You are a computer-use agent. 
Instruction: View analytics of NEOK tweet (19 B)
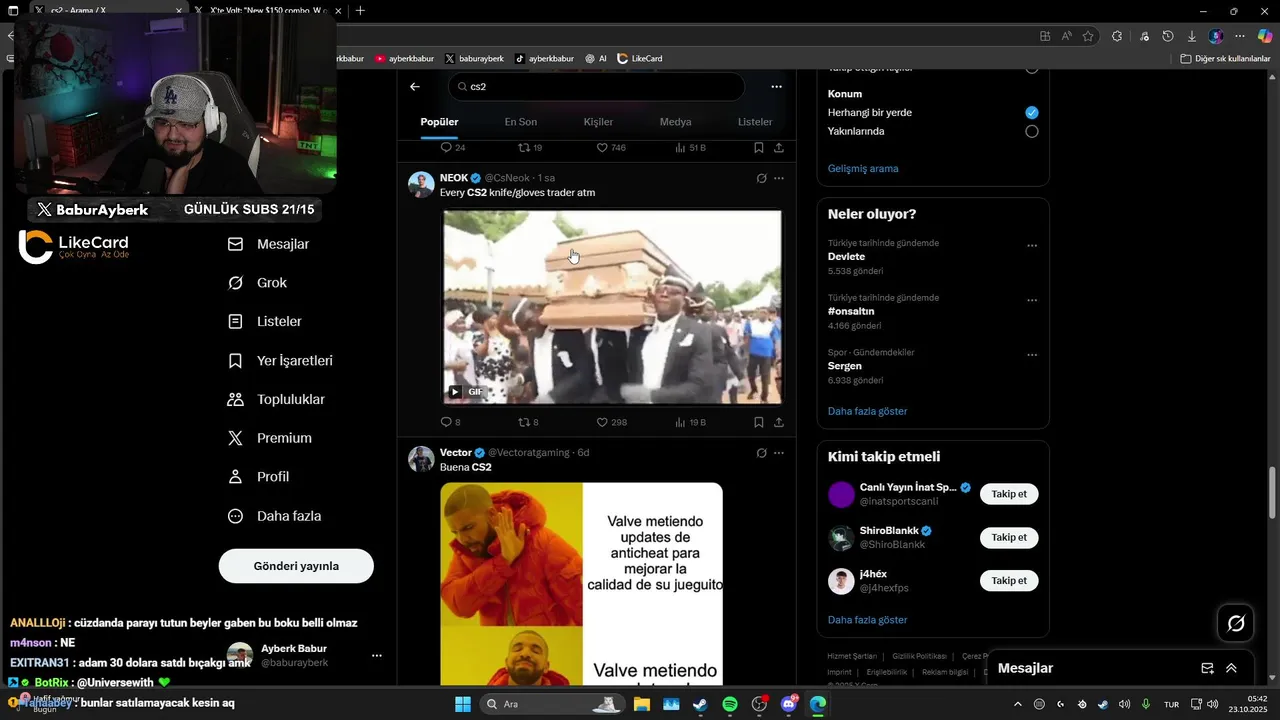click(690, 422)
